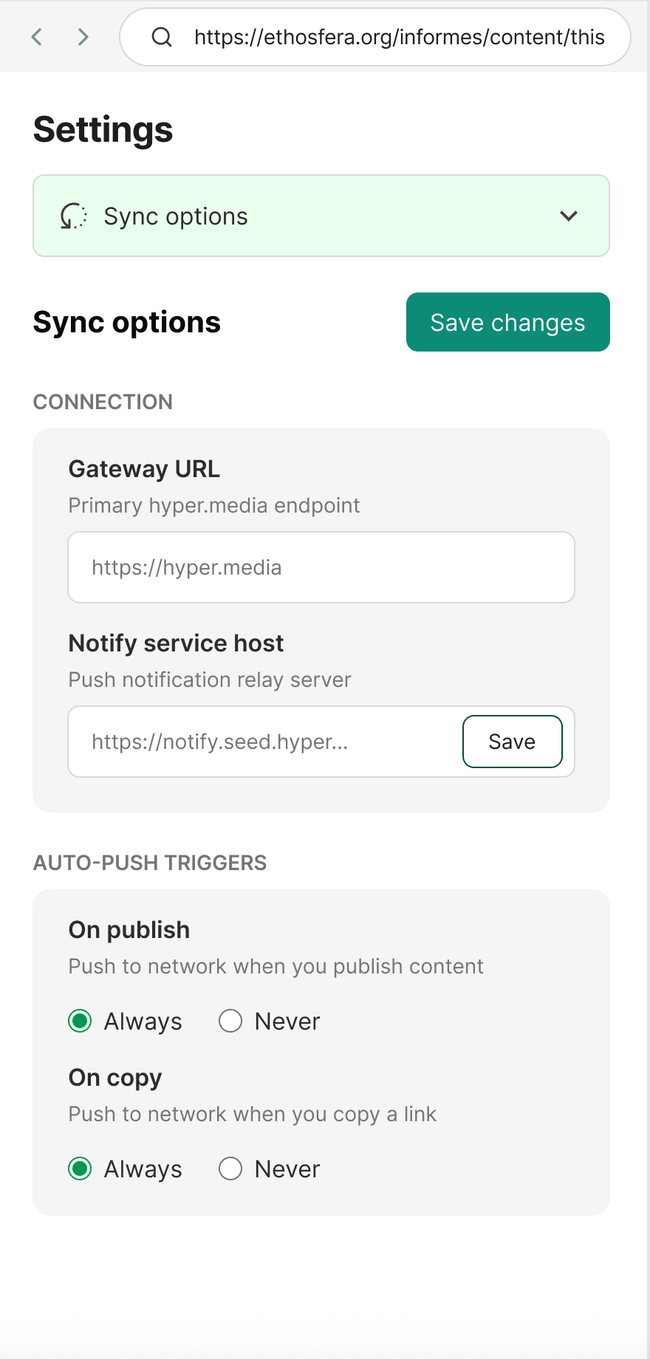Click into the Gateway URL input field
The height and width of the screenshot is (1359, 650).
coord(321,567)
